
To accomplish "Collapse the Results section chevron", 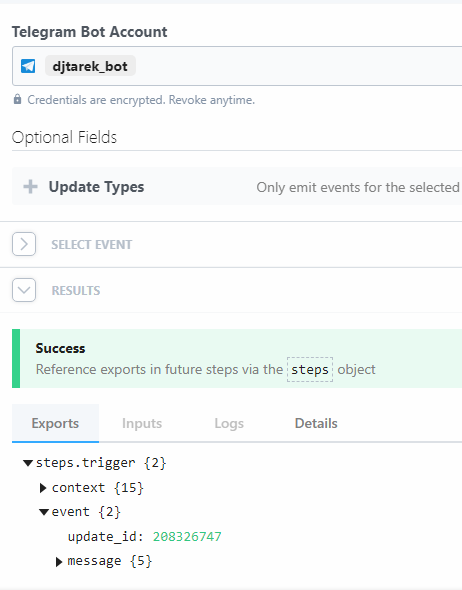I will click(24, 290).
